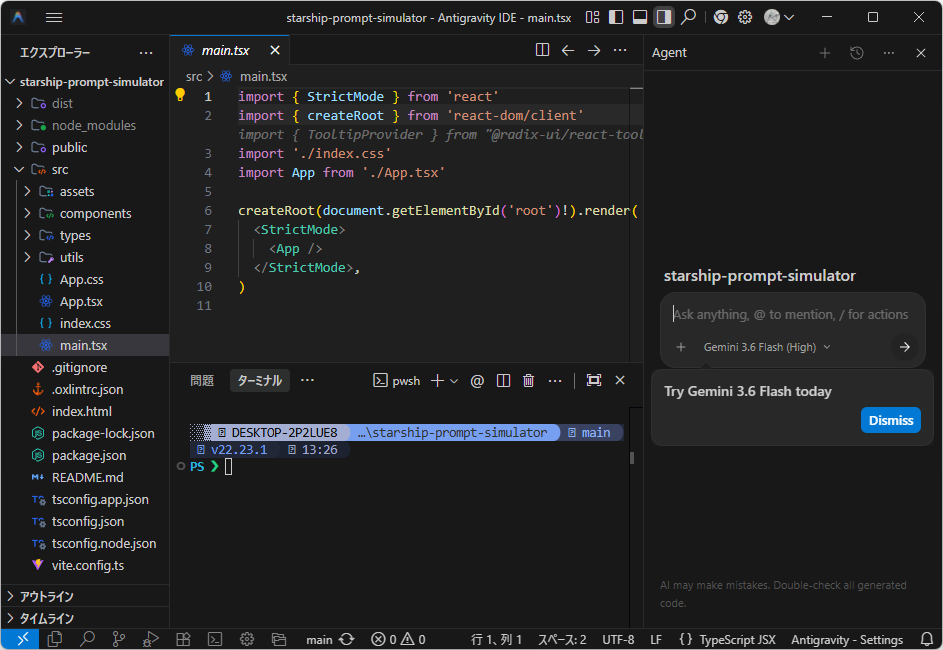
Task: Kill terminal with trash icon
Action: pos(529,381)
